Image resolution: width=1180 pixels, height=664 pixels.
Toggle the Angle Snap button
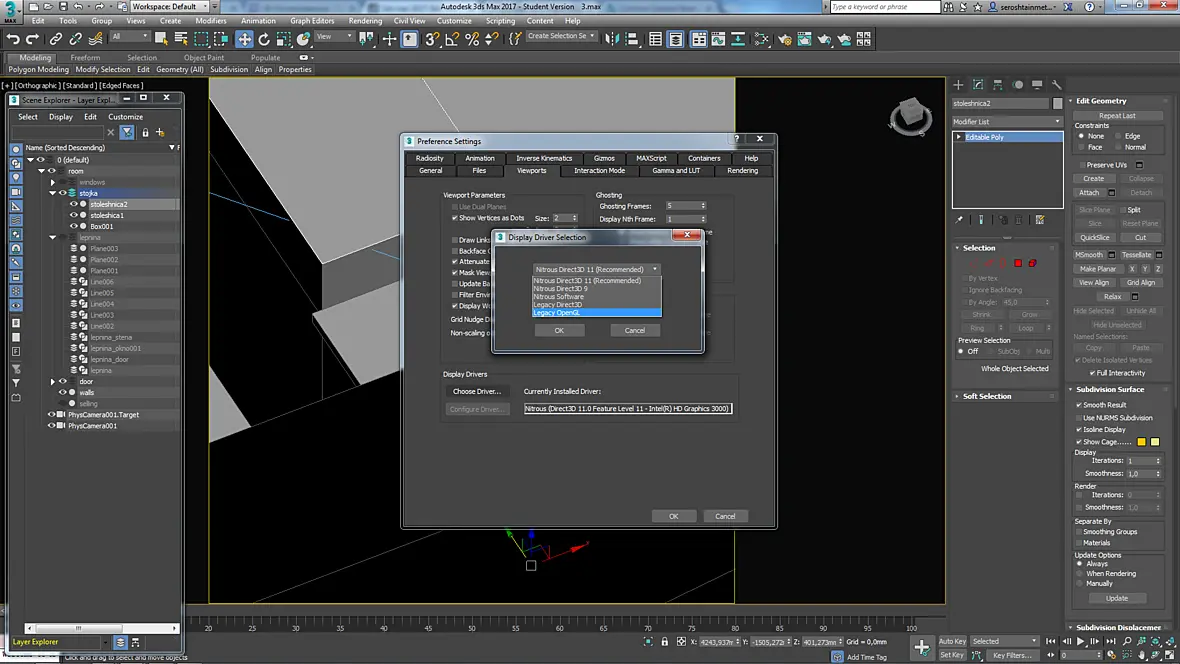coord(452,38)
